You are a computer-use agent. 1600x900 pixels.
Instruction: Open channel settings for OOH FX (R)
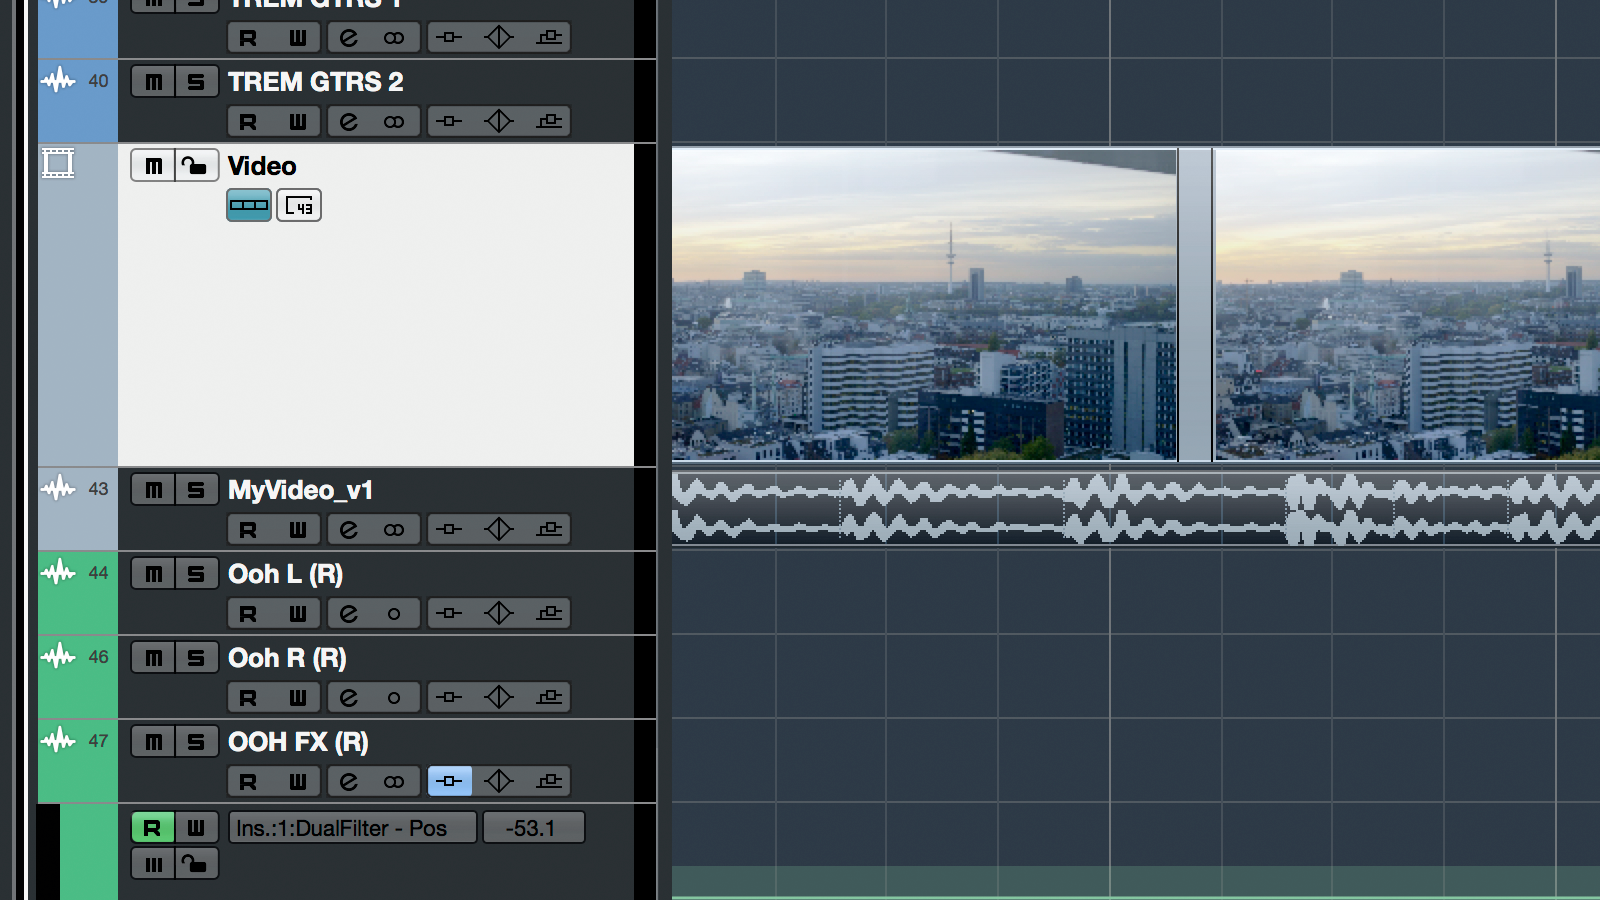pos(348,782)
